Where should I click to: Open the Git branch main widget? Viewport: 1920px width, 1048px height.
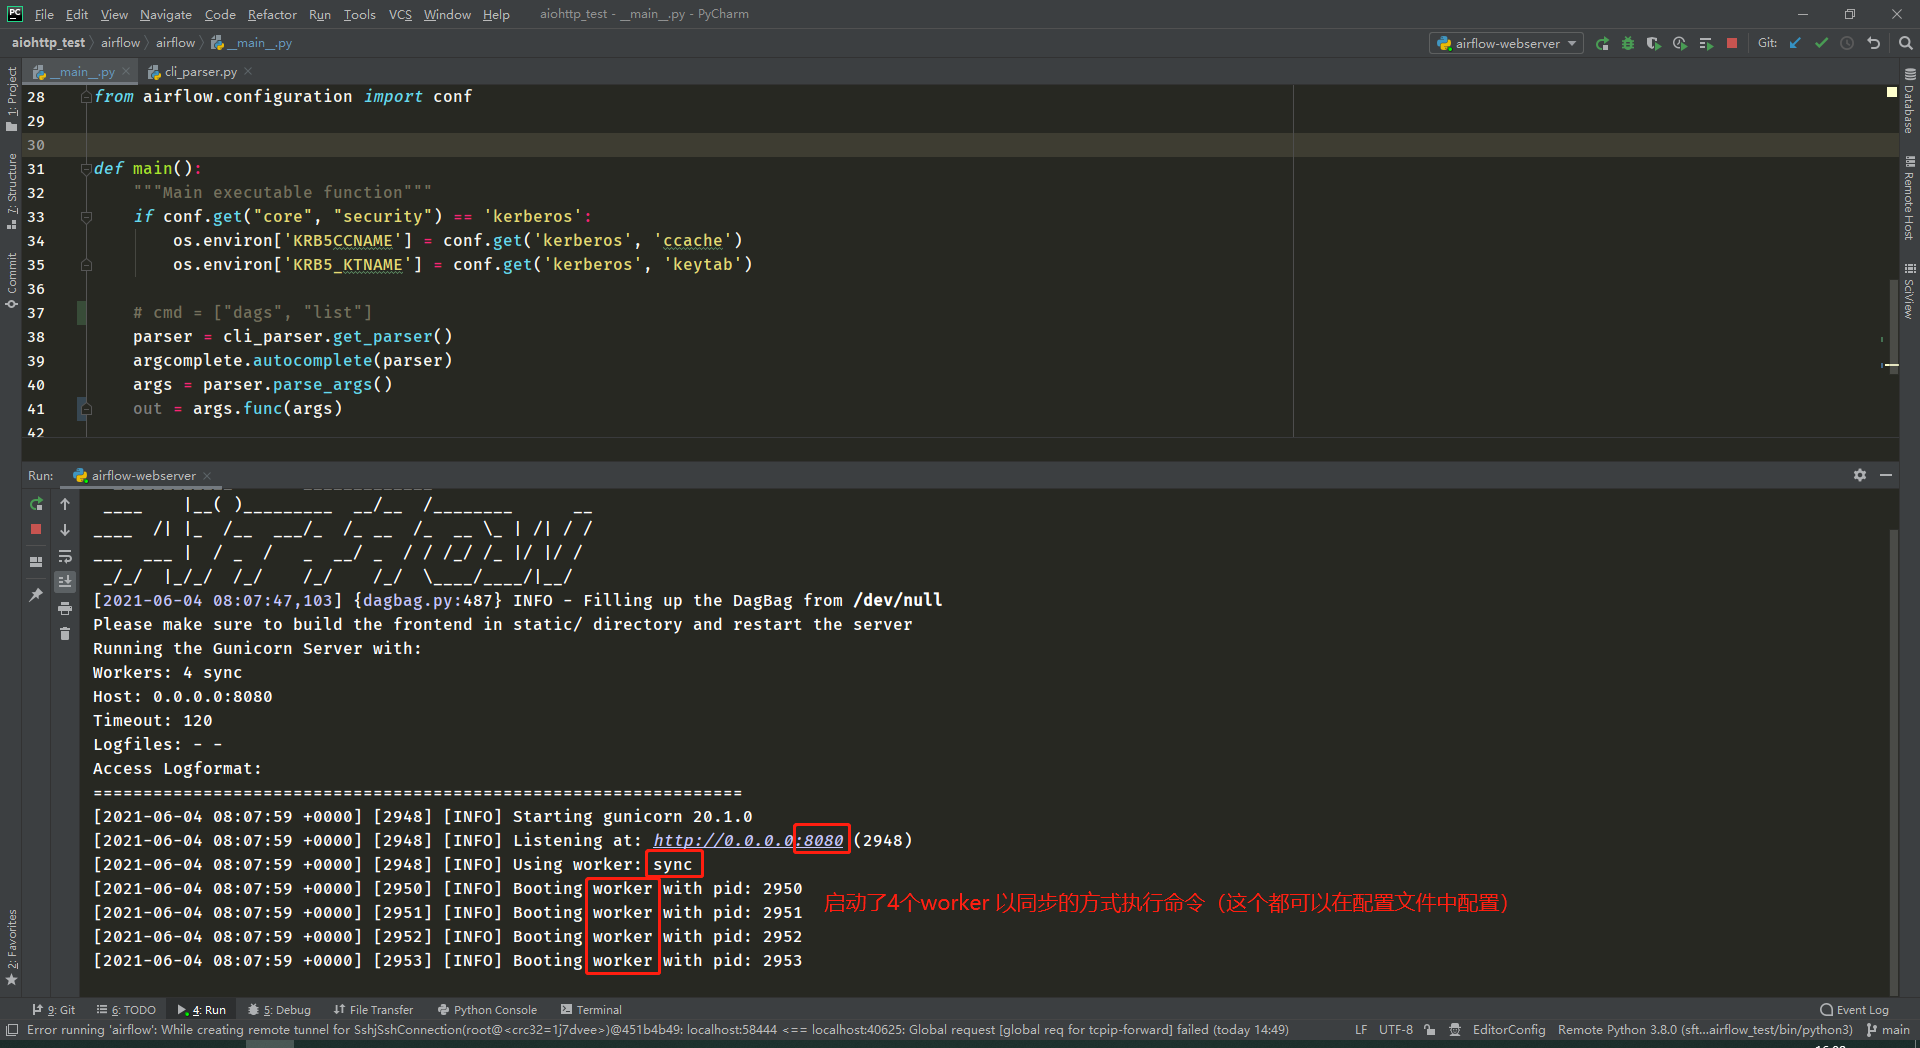1888,1030
